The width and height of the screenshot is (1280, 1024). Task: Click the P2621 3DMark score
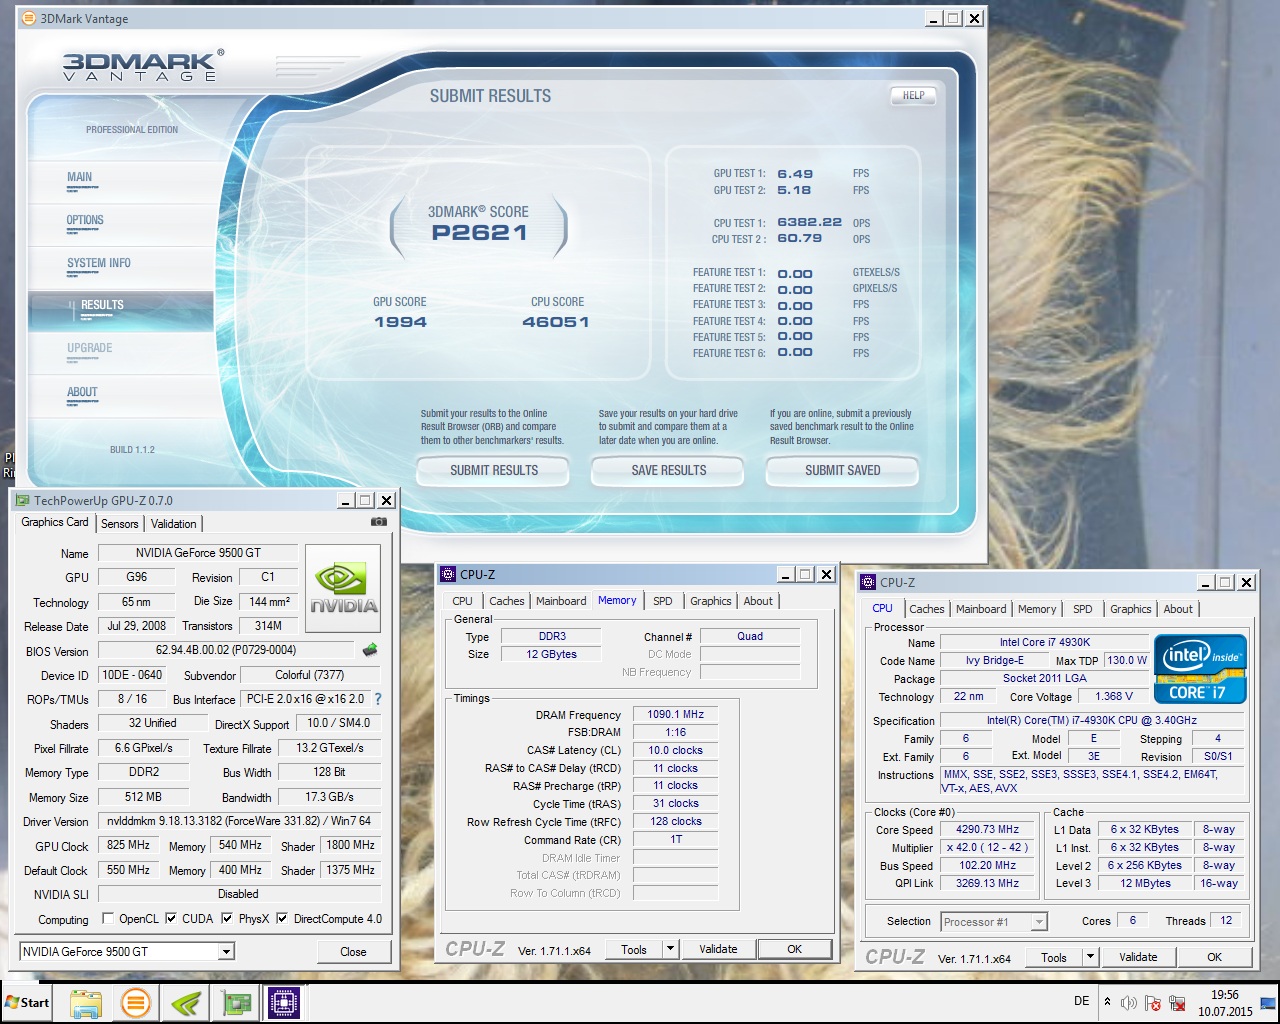[x=479, y=233]
